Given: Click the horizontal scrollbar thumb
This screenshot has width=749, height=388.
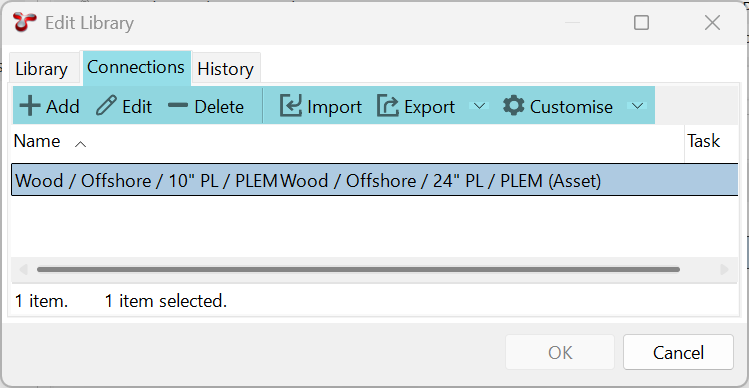Looking at the screenshot, I should [x=358, y=269].
